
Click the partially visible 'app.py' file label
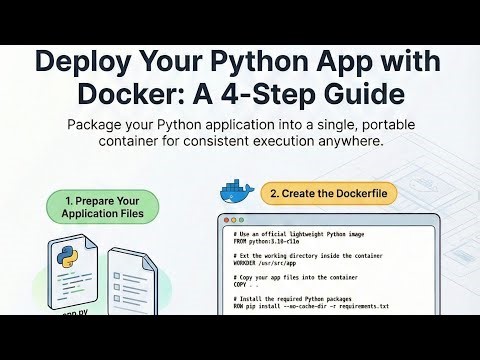point(75,312)
